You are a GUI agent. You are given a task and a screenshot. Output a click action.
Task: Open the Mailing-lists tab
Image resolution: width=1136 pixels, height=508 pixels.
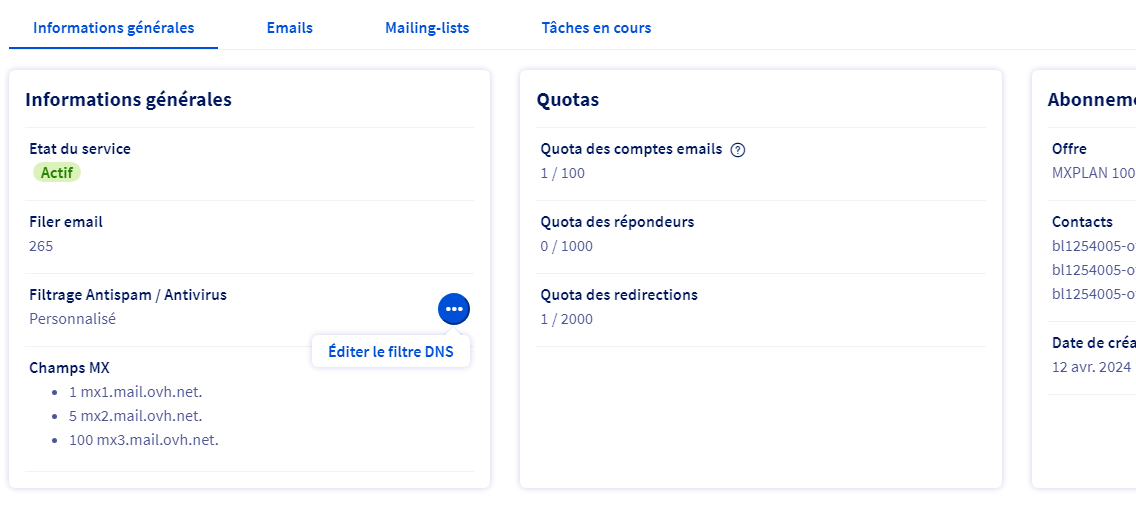(x=427, y=28)
